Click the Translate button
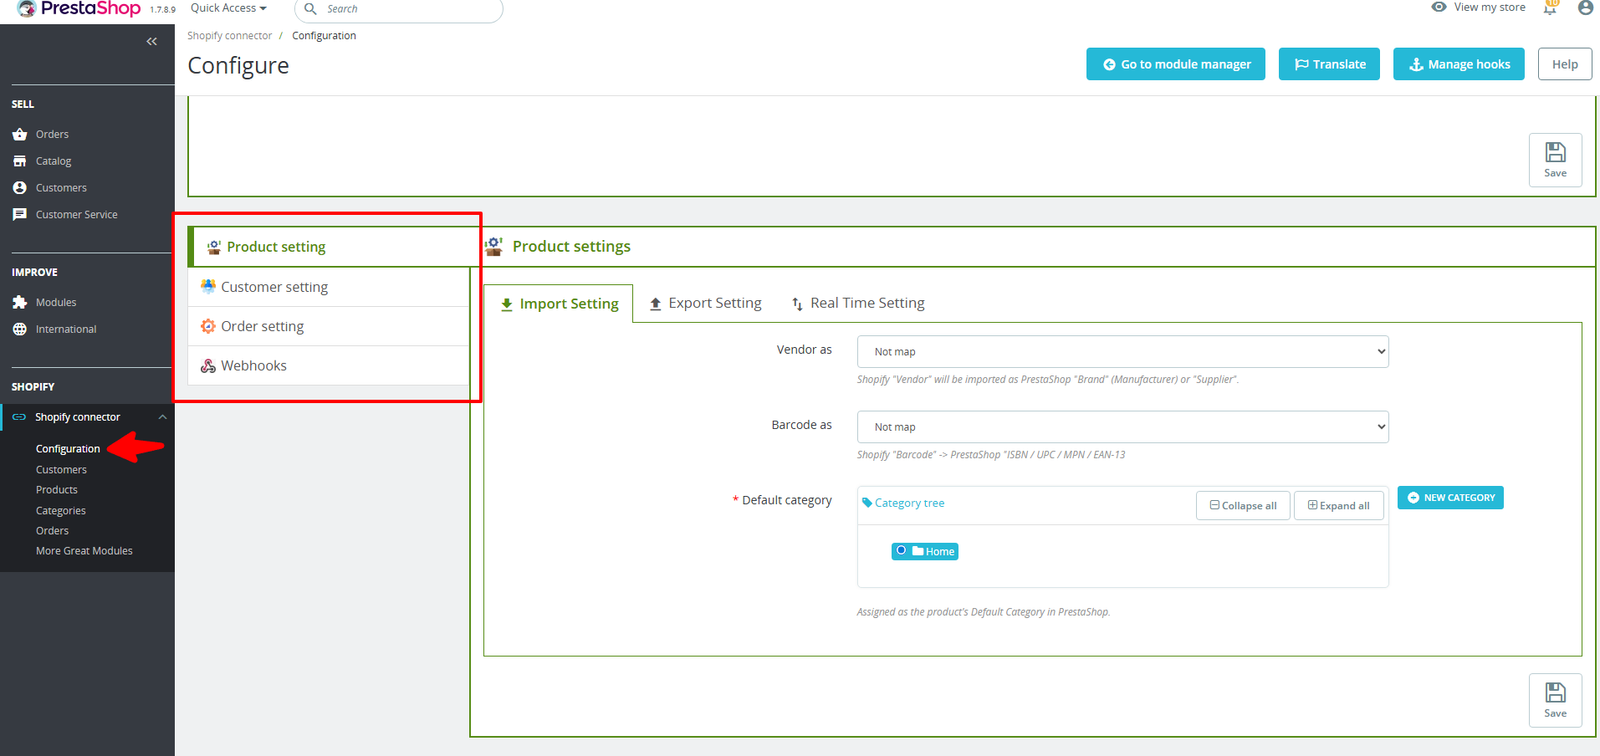This screenshot has height=756, width=1600. point(1330,64)
